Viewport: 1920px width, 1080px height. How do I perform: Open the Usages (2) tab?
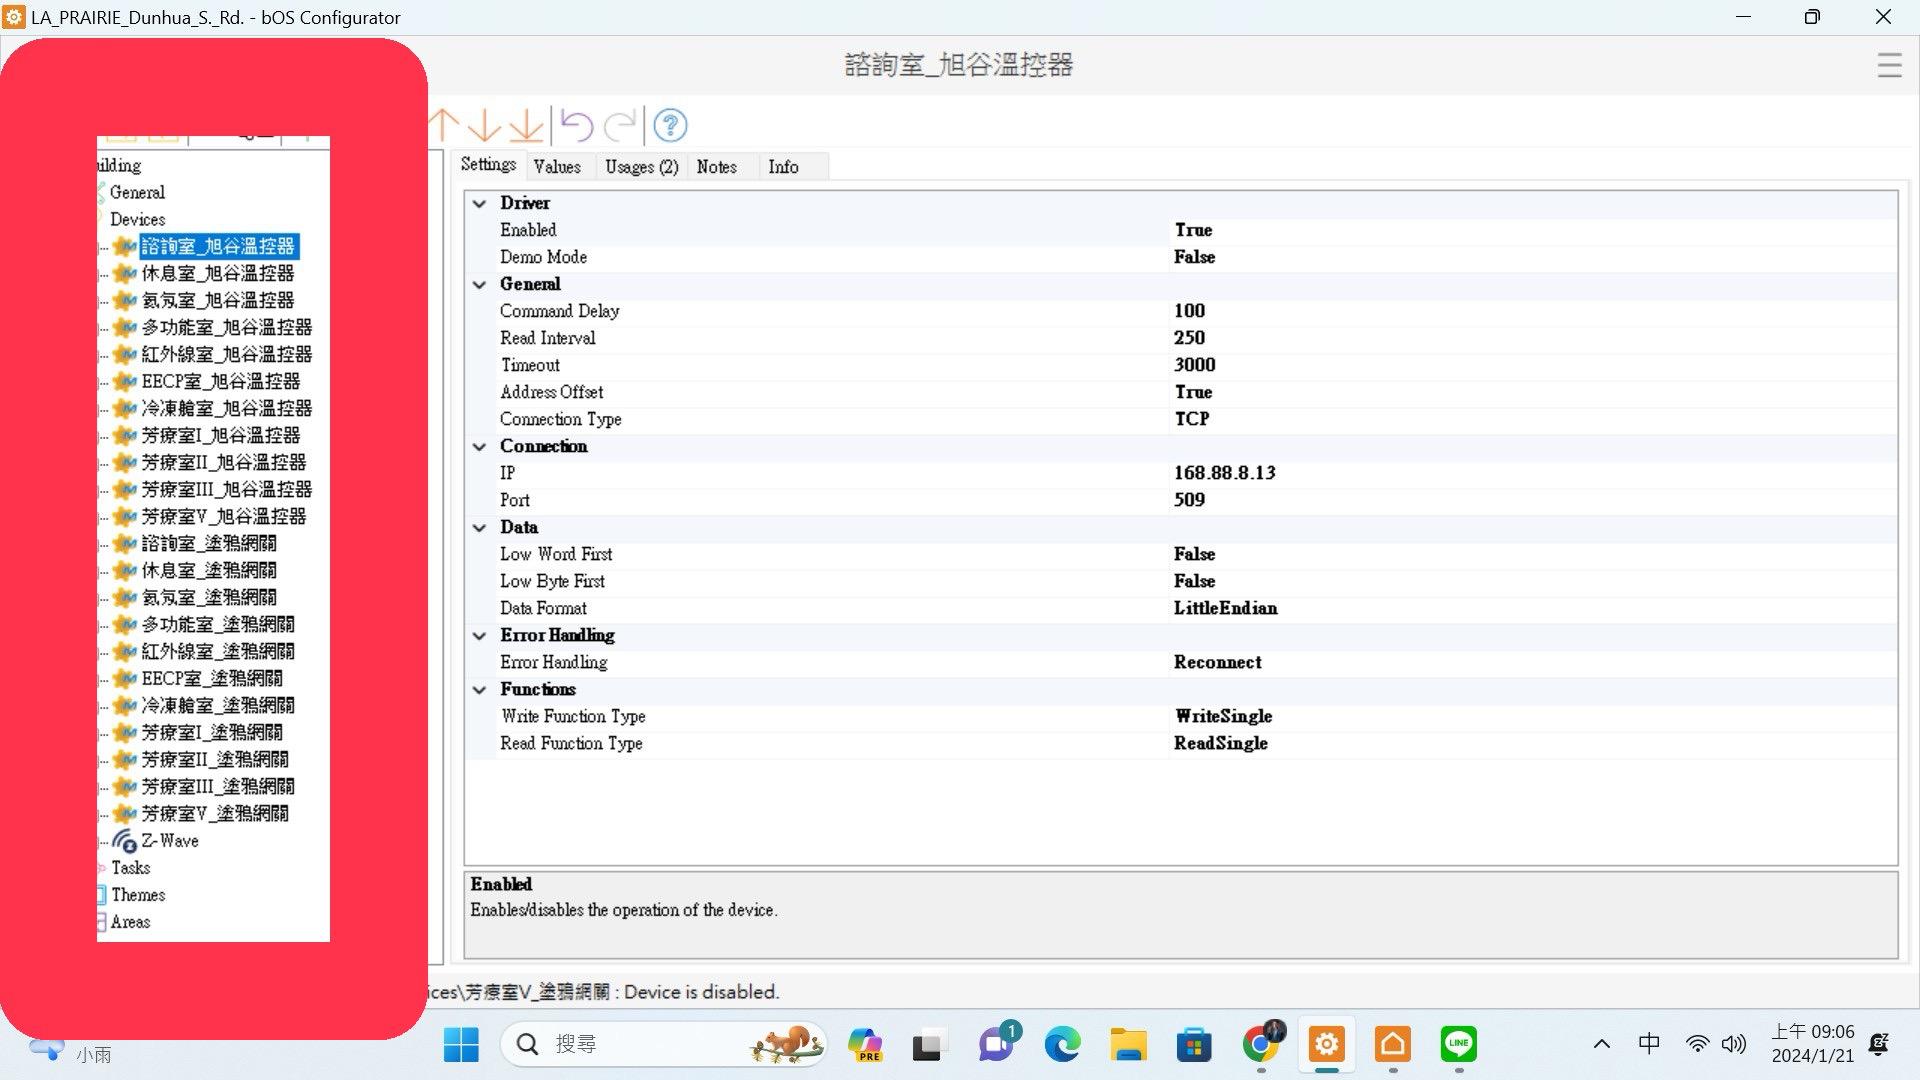pyautogui.click(x=641, y=167)
